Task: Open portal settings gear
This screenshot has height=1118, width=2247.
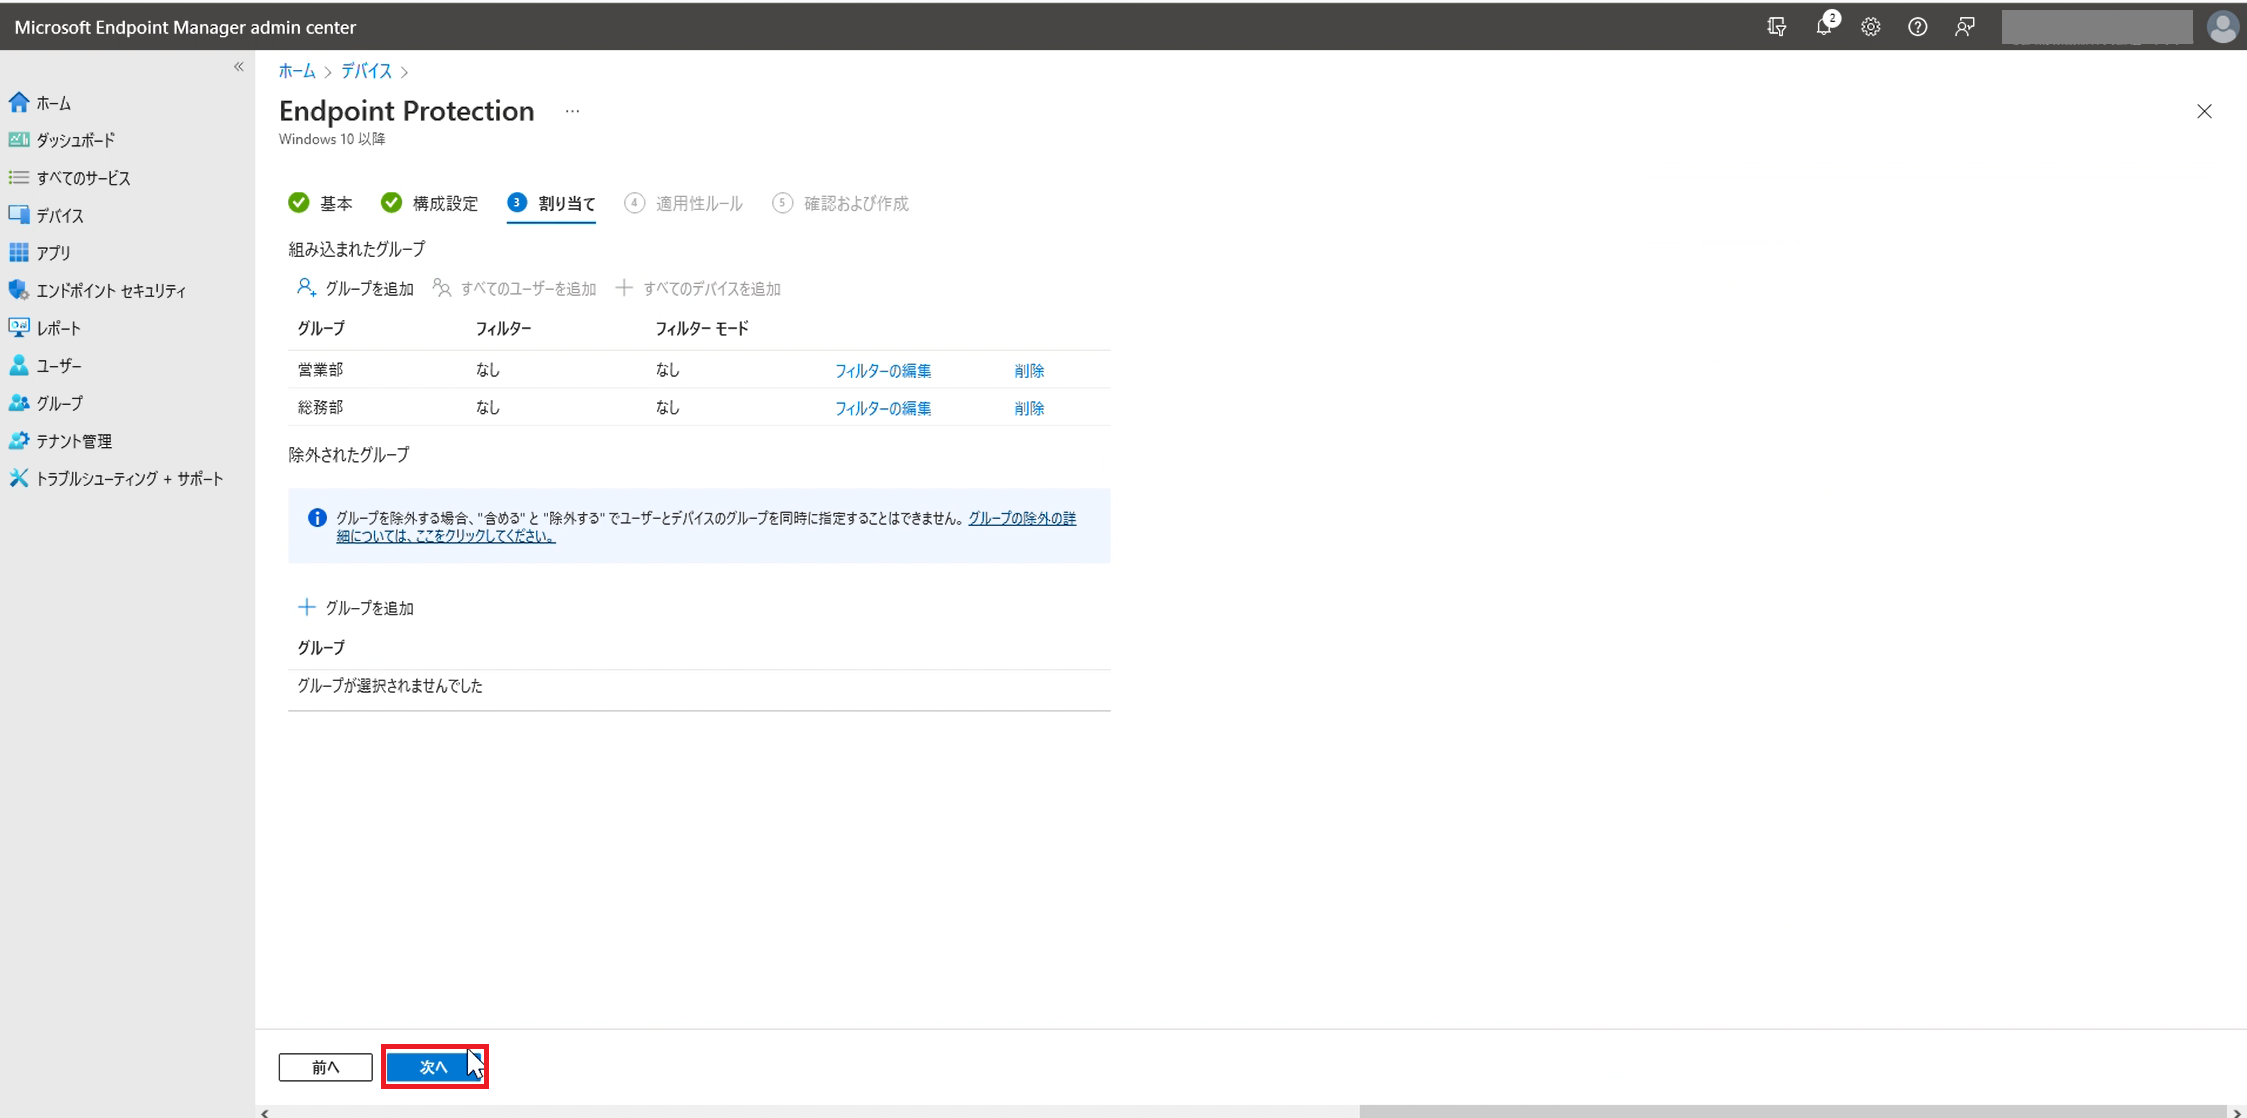Action: pyautogui.click(x=1870, y=27)
